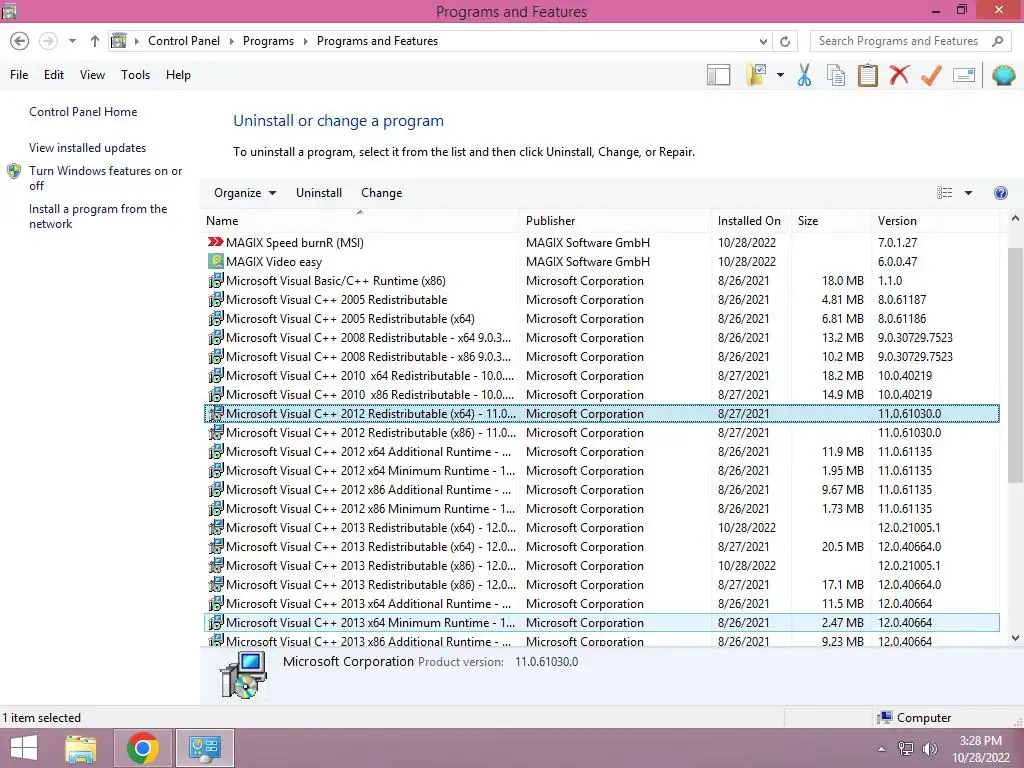This screenshot has height=768, width=1024.
Task: Open the View menu
Action: 92,74
